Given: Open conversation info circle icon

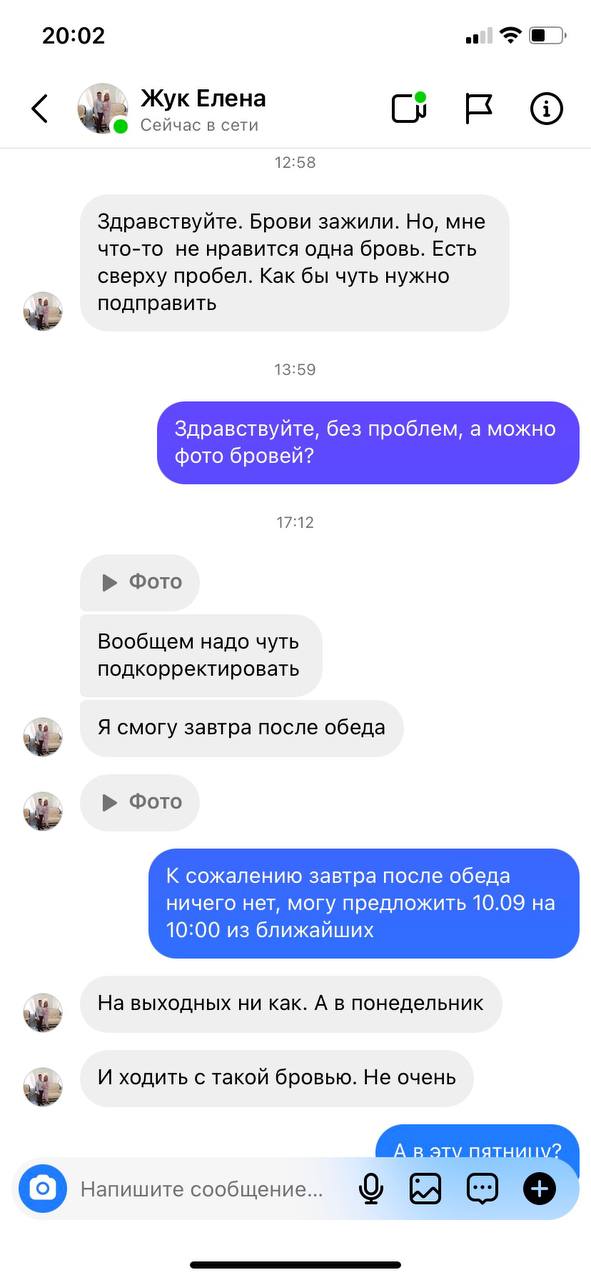Looking at the screenshot, I should pos(546,108).
